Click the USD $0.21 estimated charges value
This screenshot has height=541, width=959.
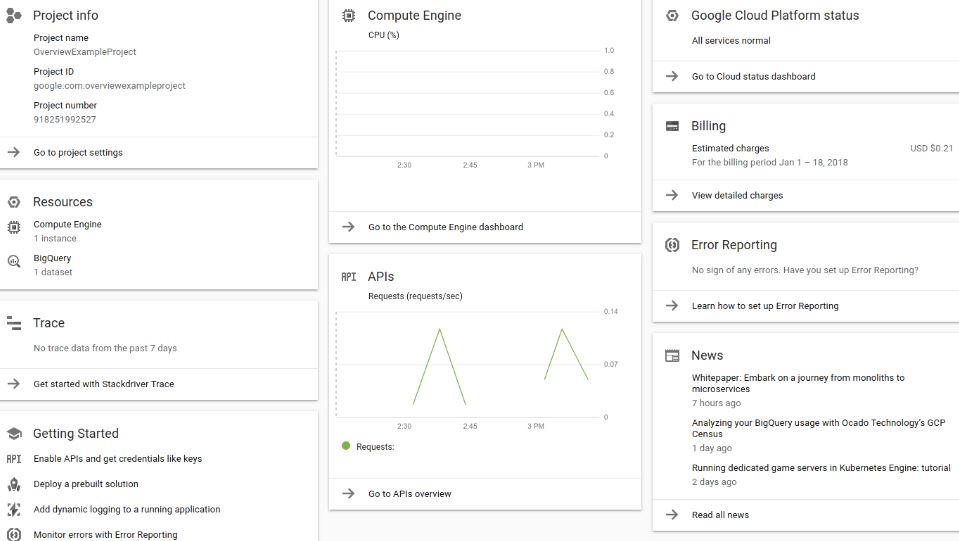click(x=931, y=148)
